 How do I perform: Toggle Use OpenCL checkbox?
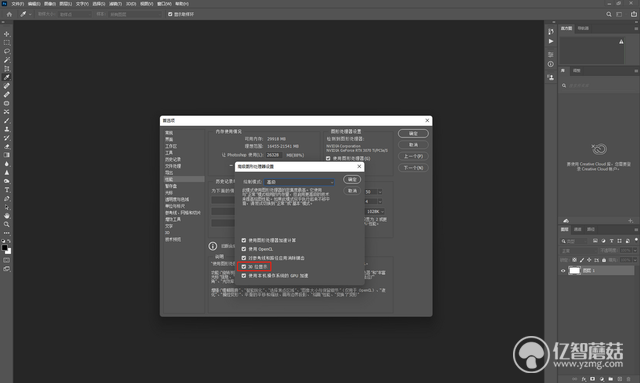[244, 249]
